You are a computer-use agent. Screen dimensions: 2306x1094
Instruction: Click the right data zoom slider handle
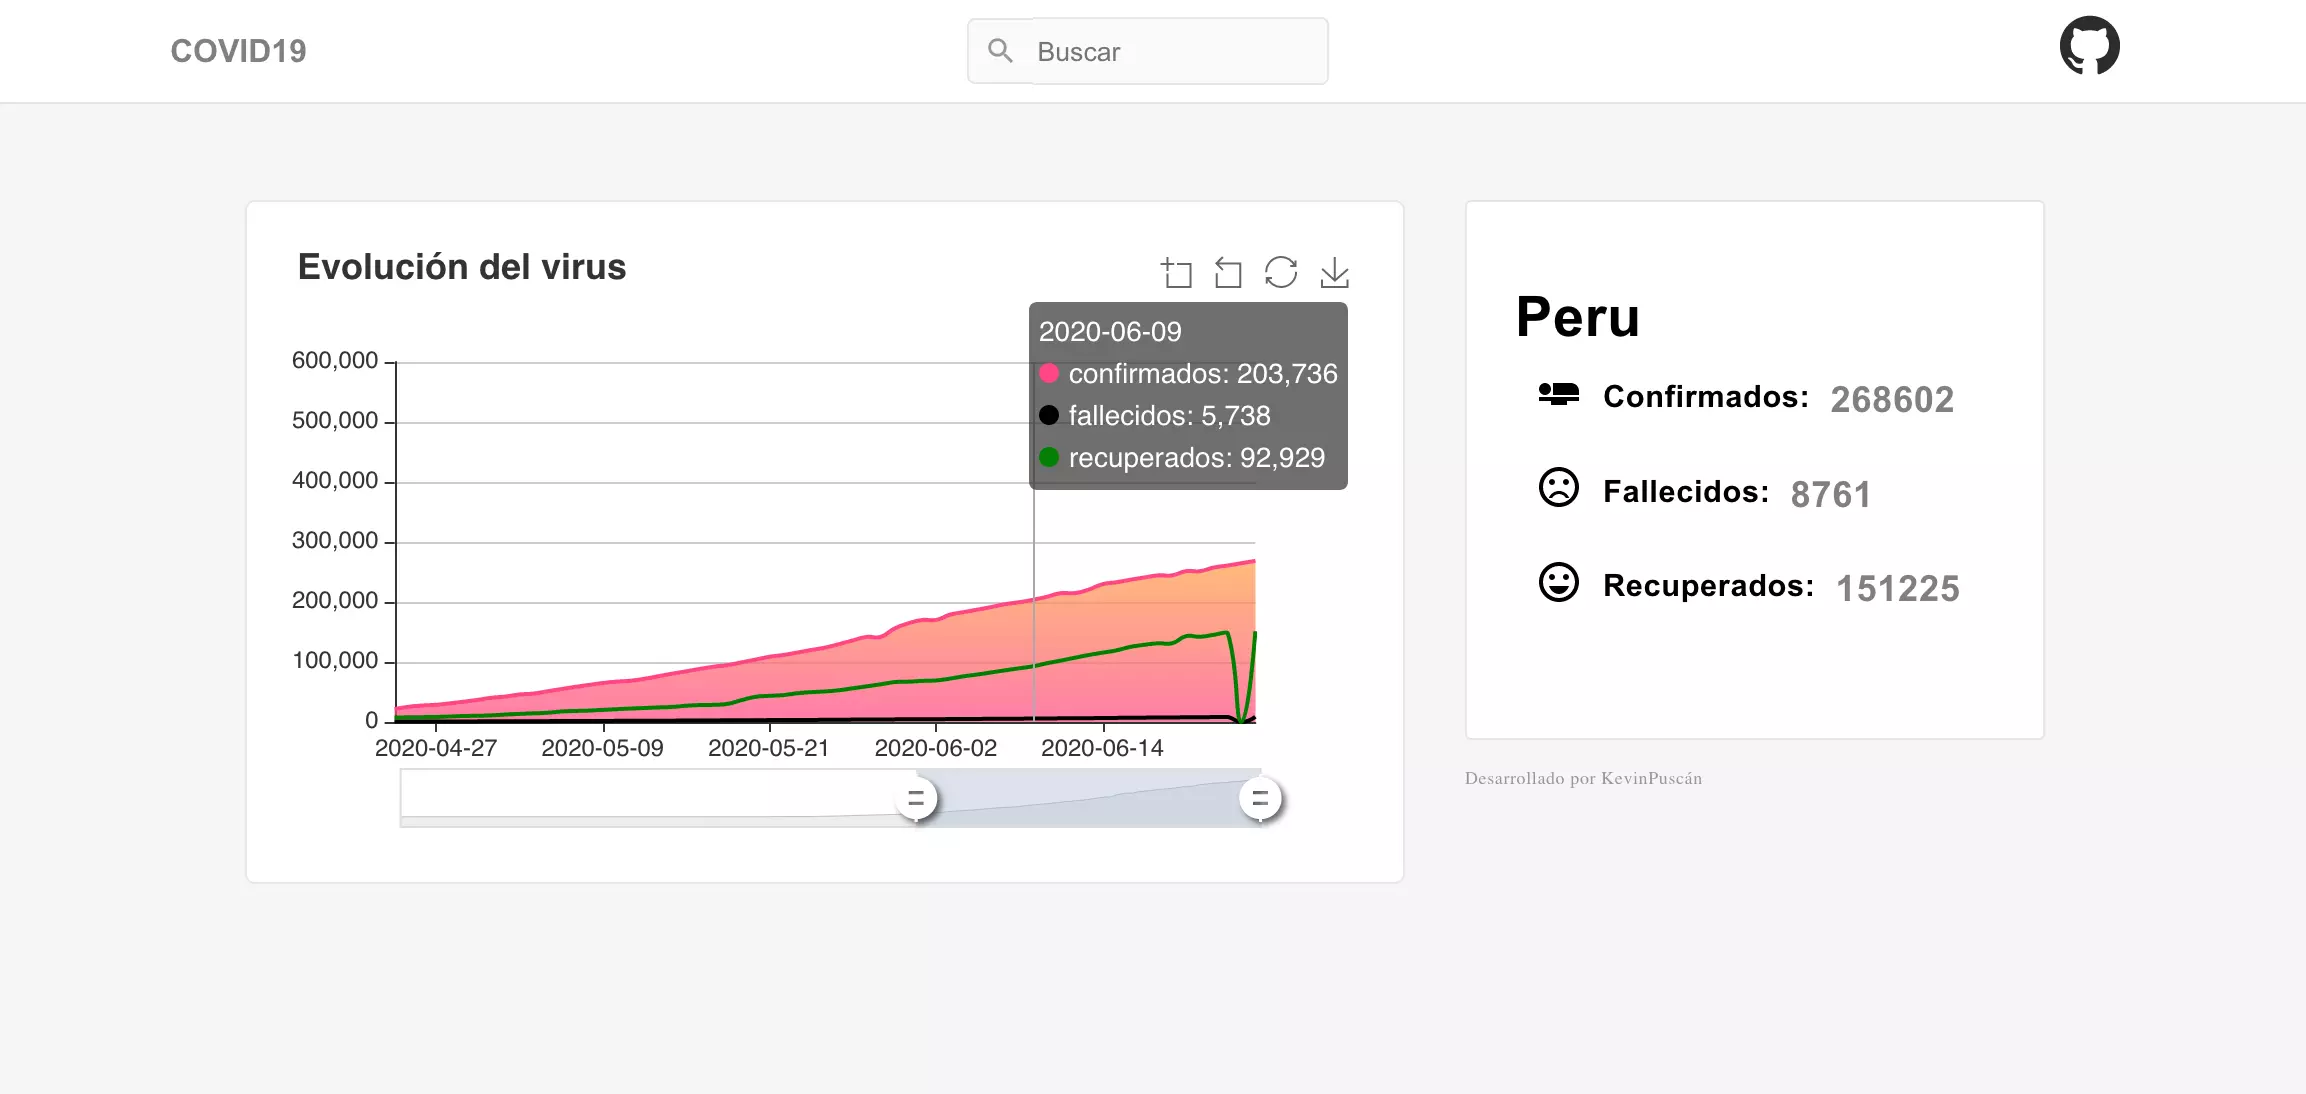click(1261, 799)
